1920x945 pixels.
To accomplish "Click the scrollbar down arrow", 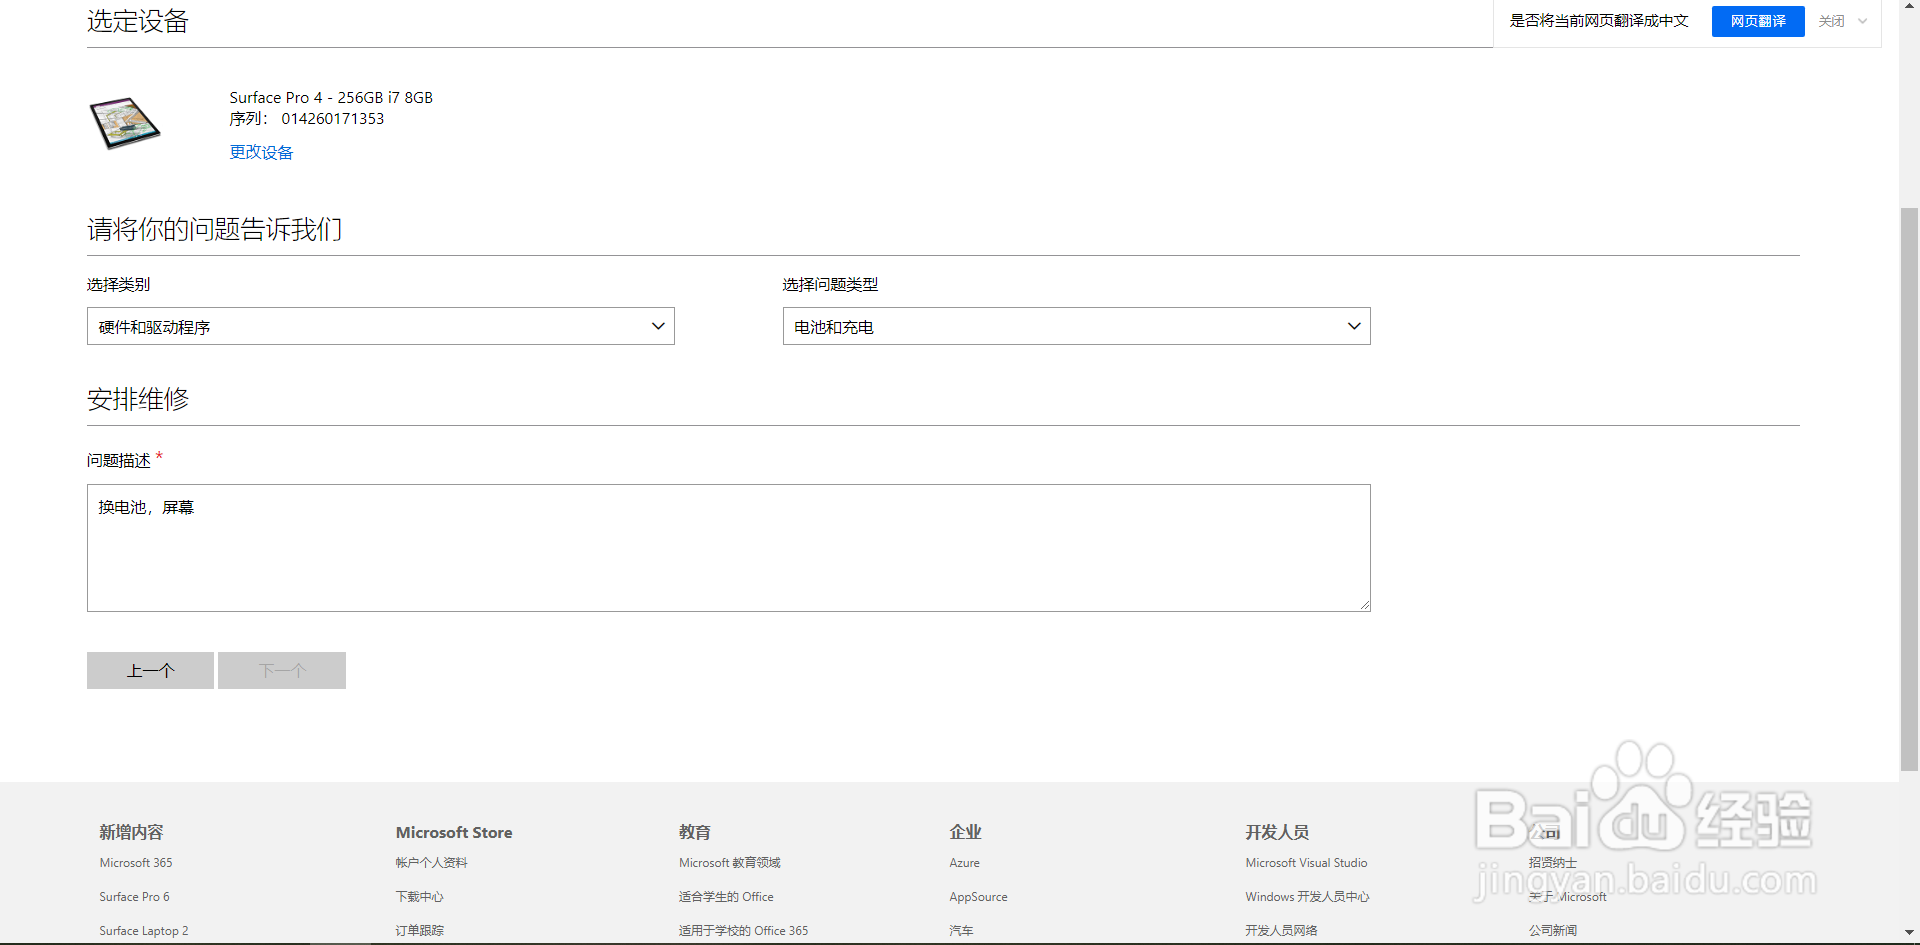I will 1909,932.
